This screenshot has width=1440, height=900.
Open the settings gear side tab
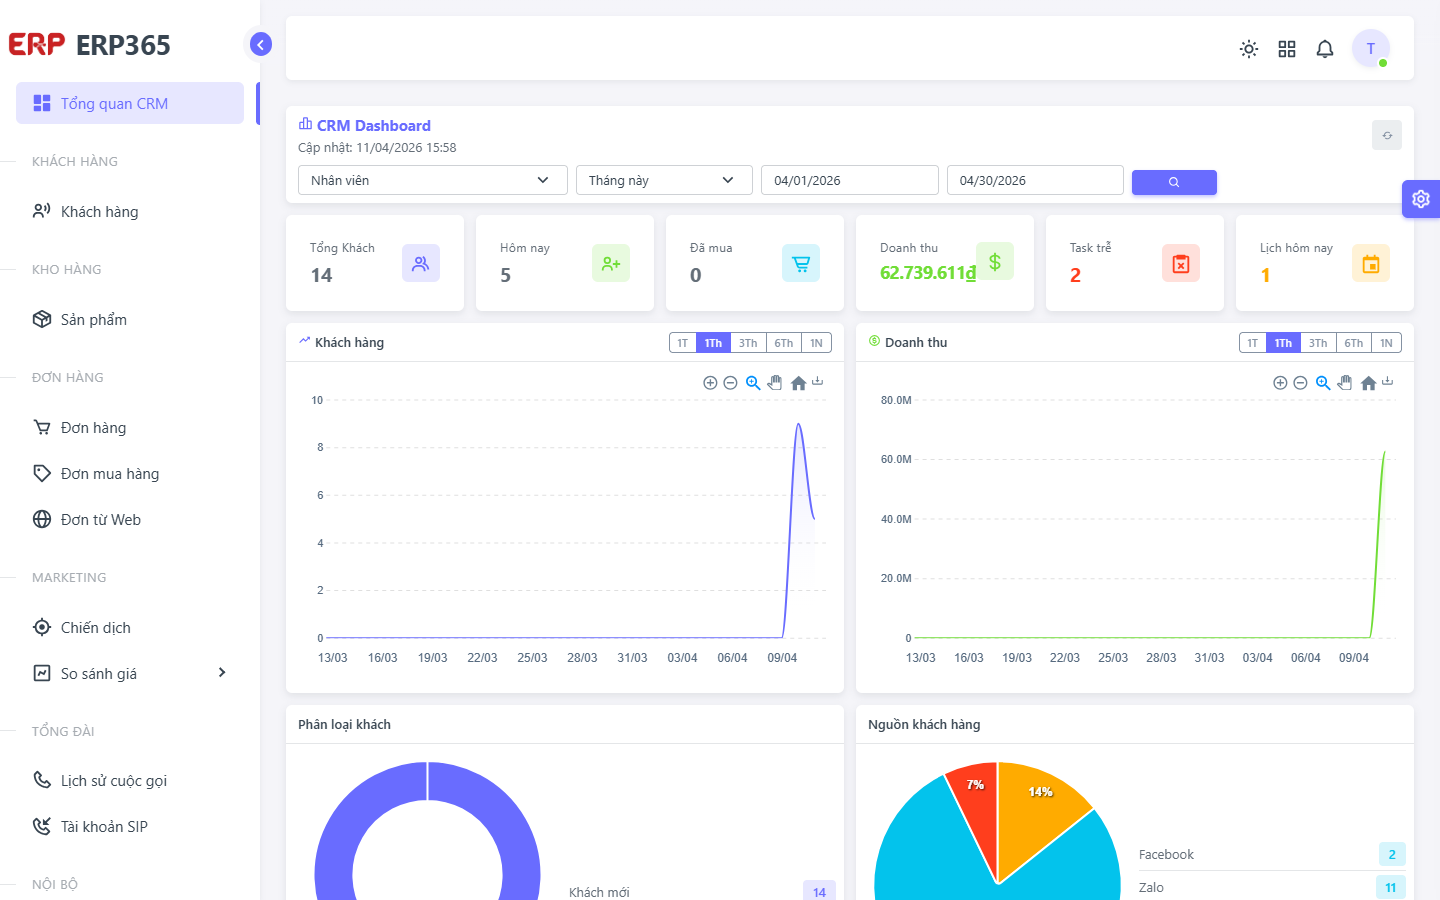[1421, 199]
